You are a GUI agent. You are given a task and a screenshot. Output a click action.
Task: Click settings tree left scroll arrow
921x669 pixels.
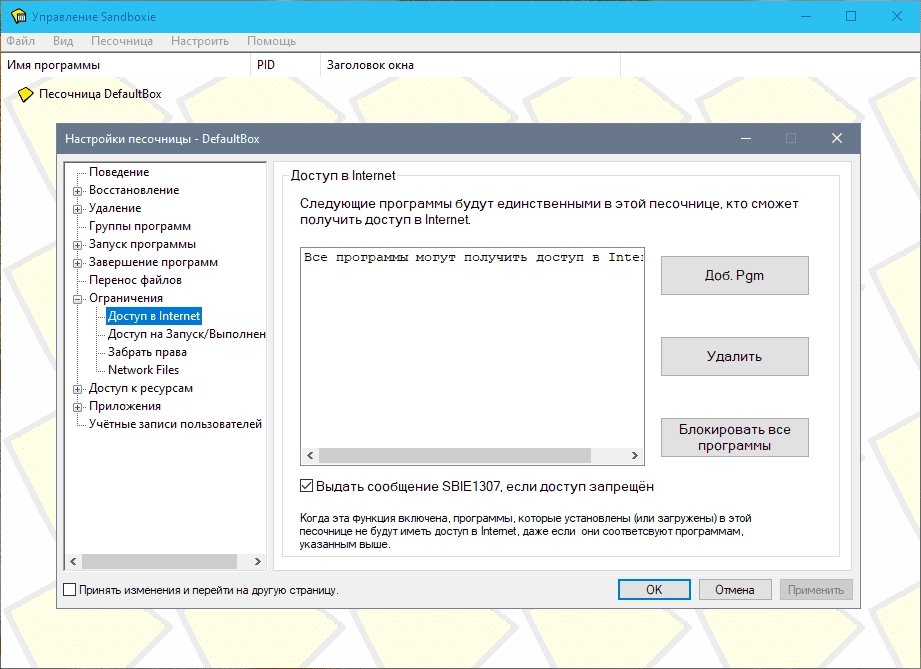(x=73, y=562)
